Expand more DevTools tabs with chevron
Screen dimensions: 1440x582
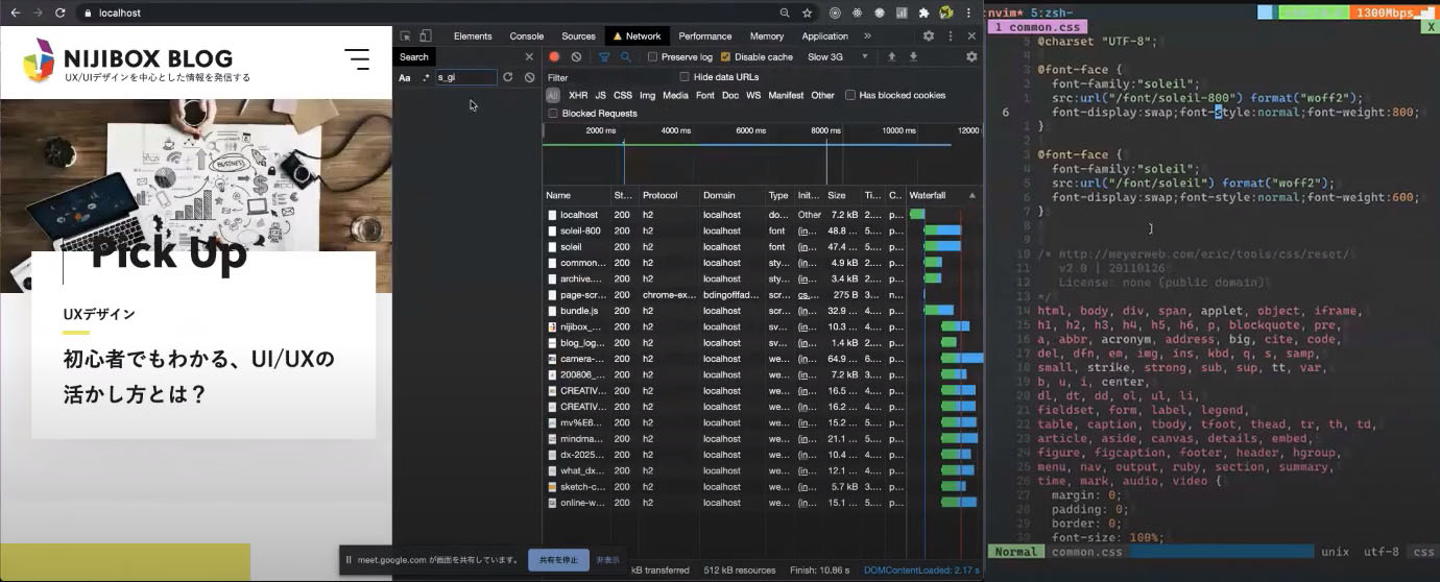[x=867, y=36]
